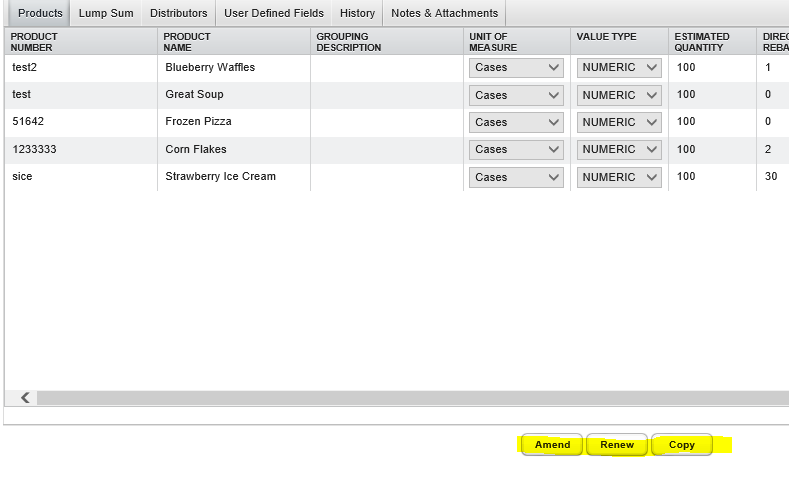The image size is (789, 490).
Task: Click the Amend button
Action: tap(552, 445)
